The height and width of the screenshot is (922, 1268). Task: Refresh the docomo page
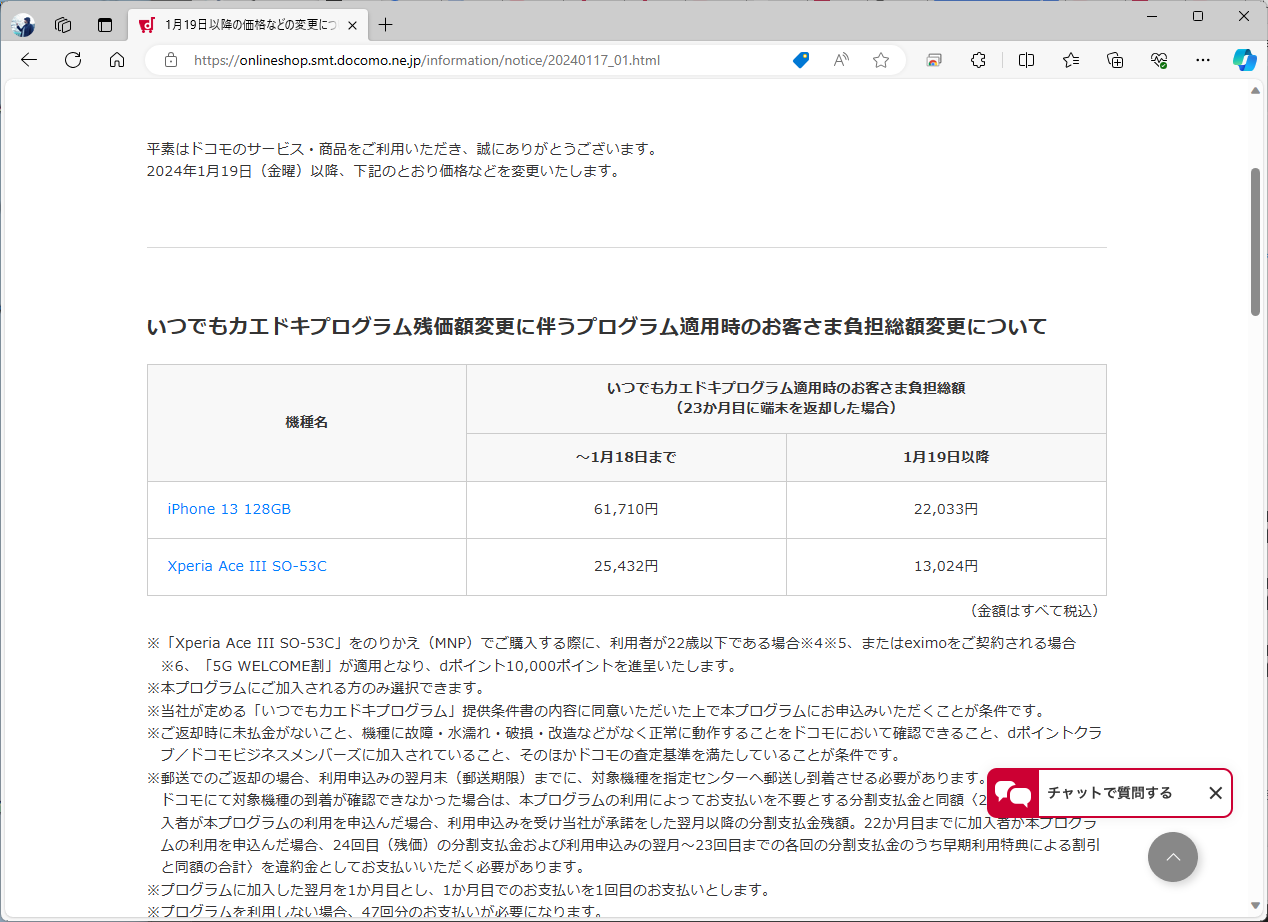tap(72, 60)
